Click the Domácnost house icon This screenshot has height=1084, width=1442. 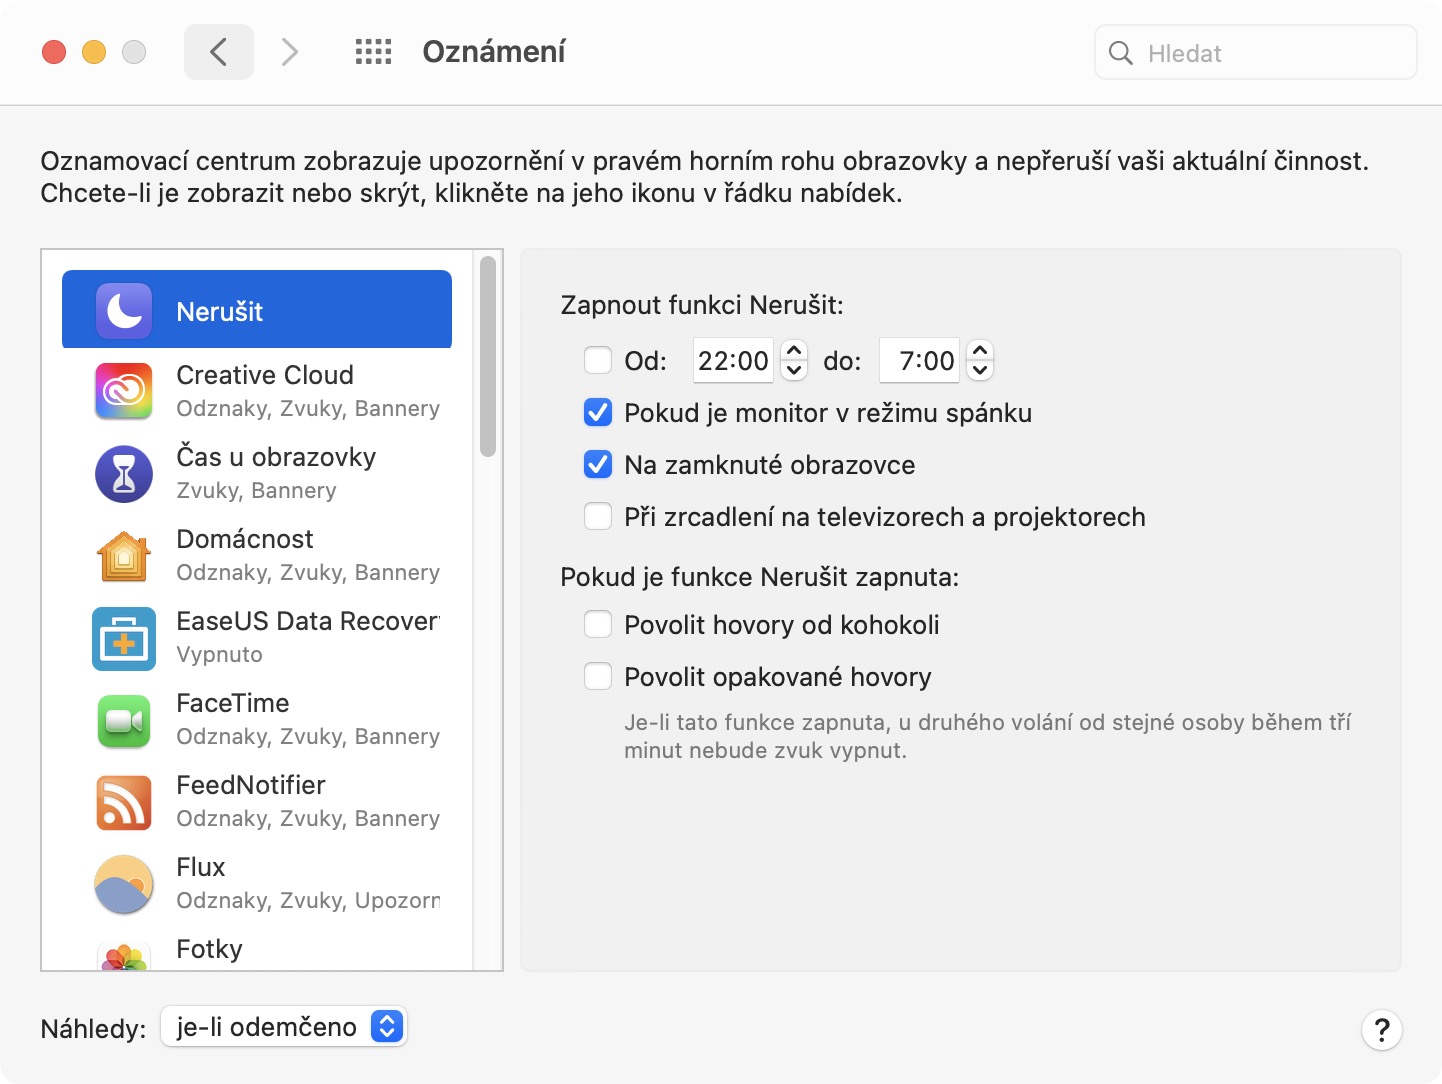click(124, 555)
